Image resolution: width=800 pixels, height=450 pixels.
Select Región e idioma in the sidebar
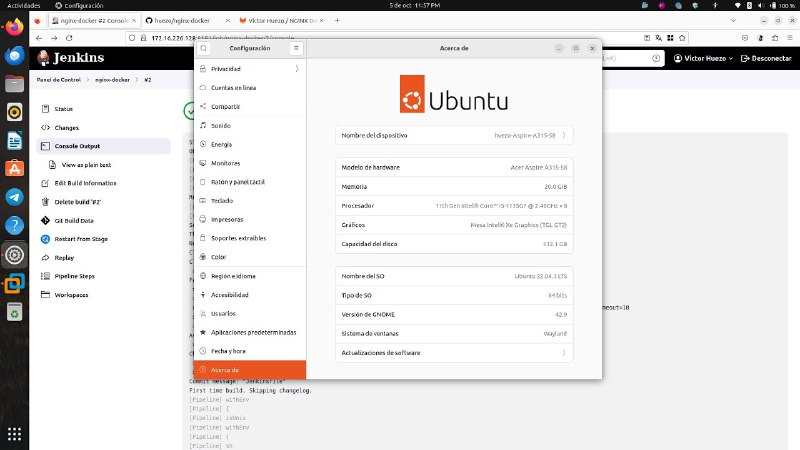coord(250,276)
